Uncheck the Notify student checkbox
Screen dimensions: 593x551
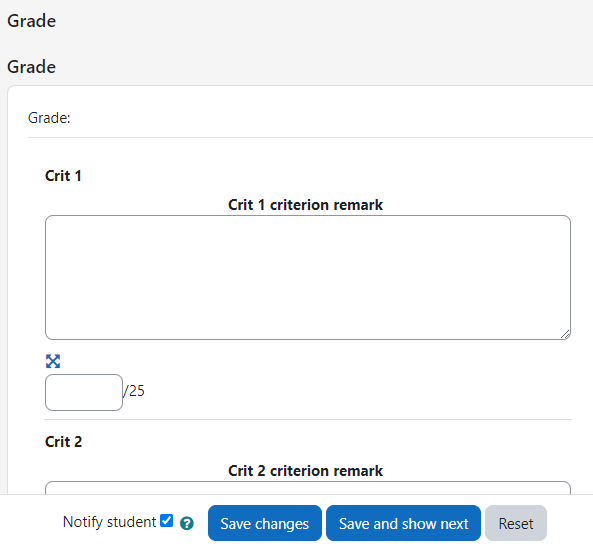166,520
